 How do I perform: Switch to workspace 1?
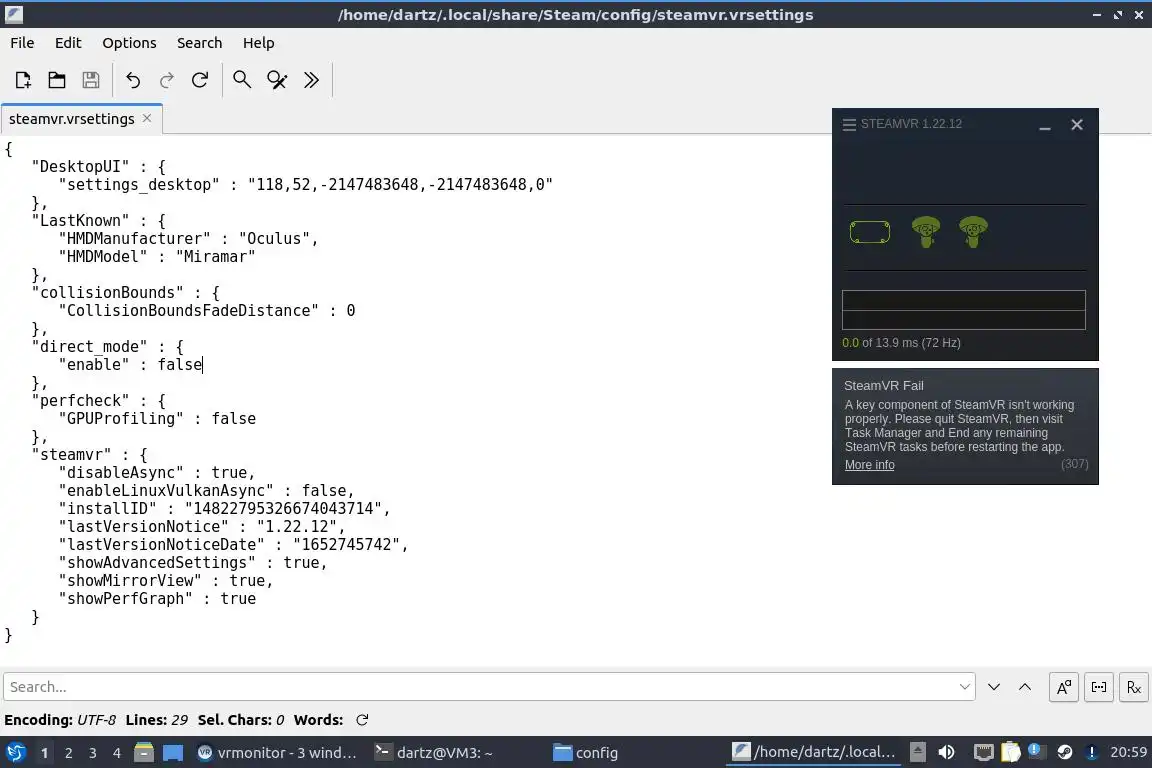tap(44, 753)
